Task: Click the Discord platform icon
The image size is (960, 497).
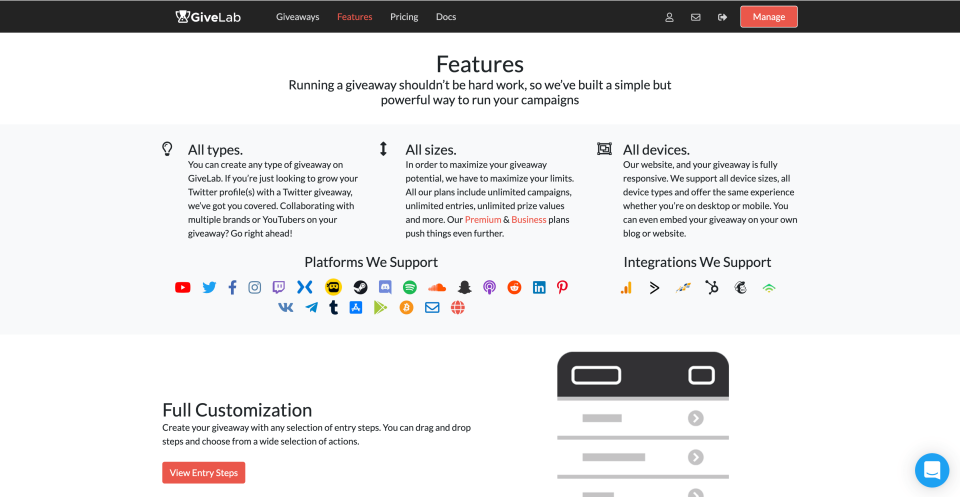Action: (x=385, y=287)
